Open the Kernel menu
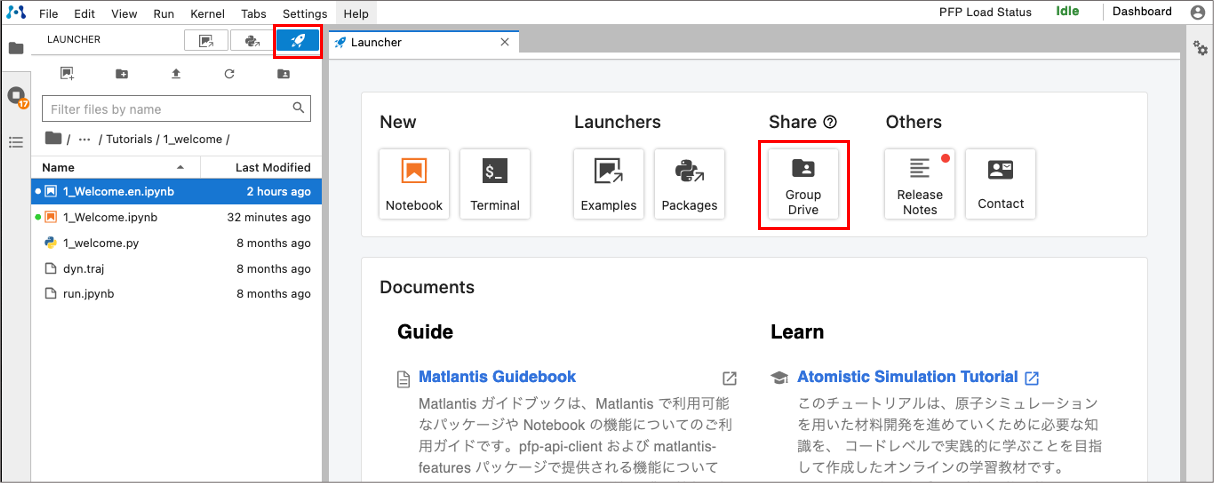 207,14
